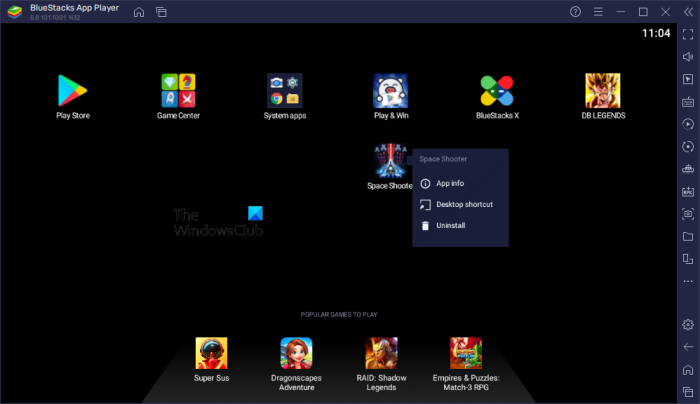This screenshot has width=700, height=404.
Task: Open the three-dot more options in sidebar
Action: point(688,281)
